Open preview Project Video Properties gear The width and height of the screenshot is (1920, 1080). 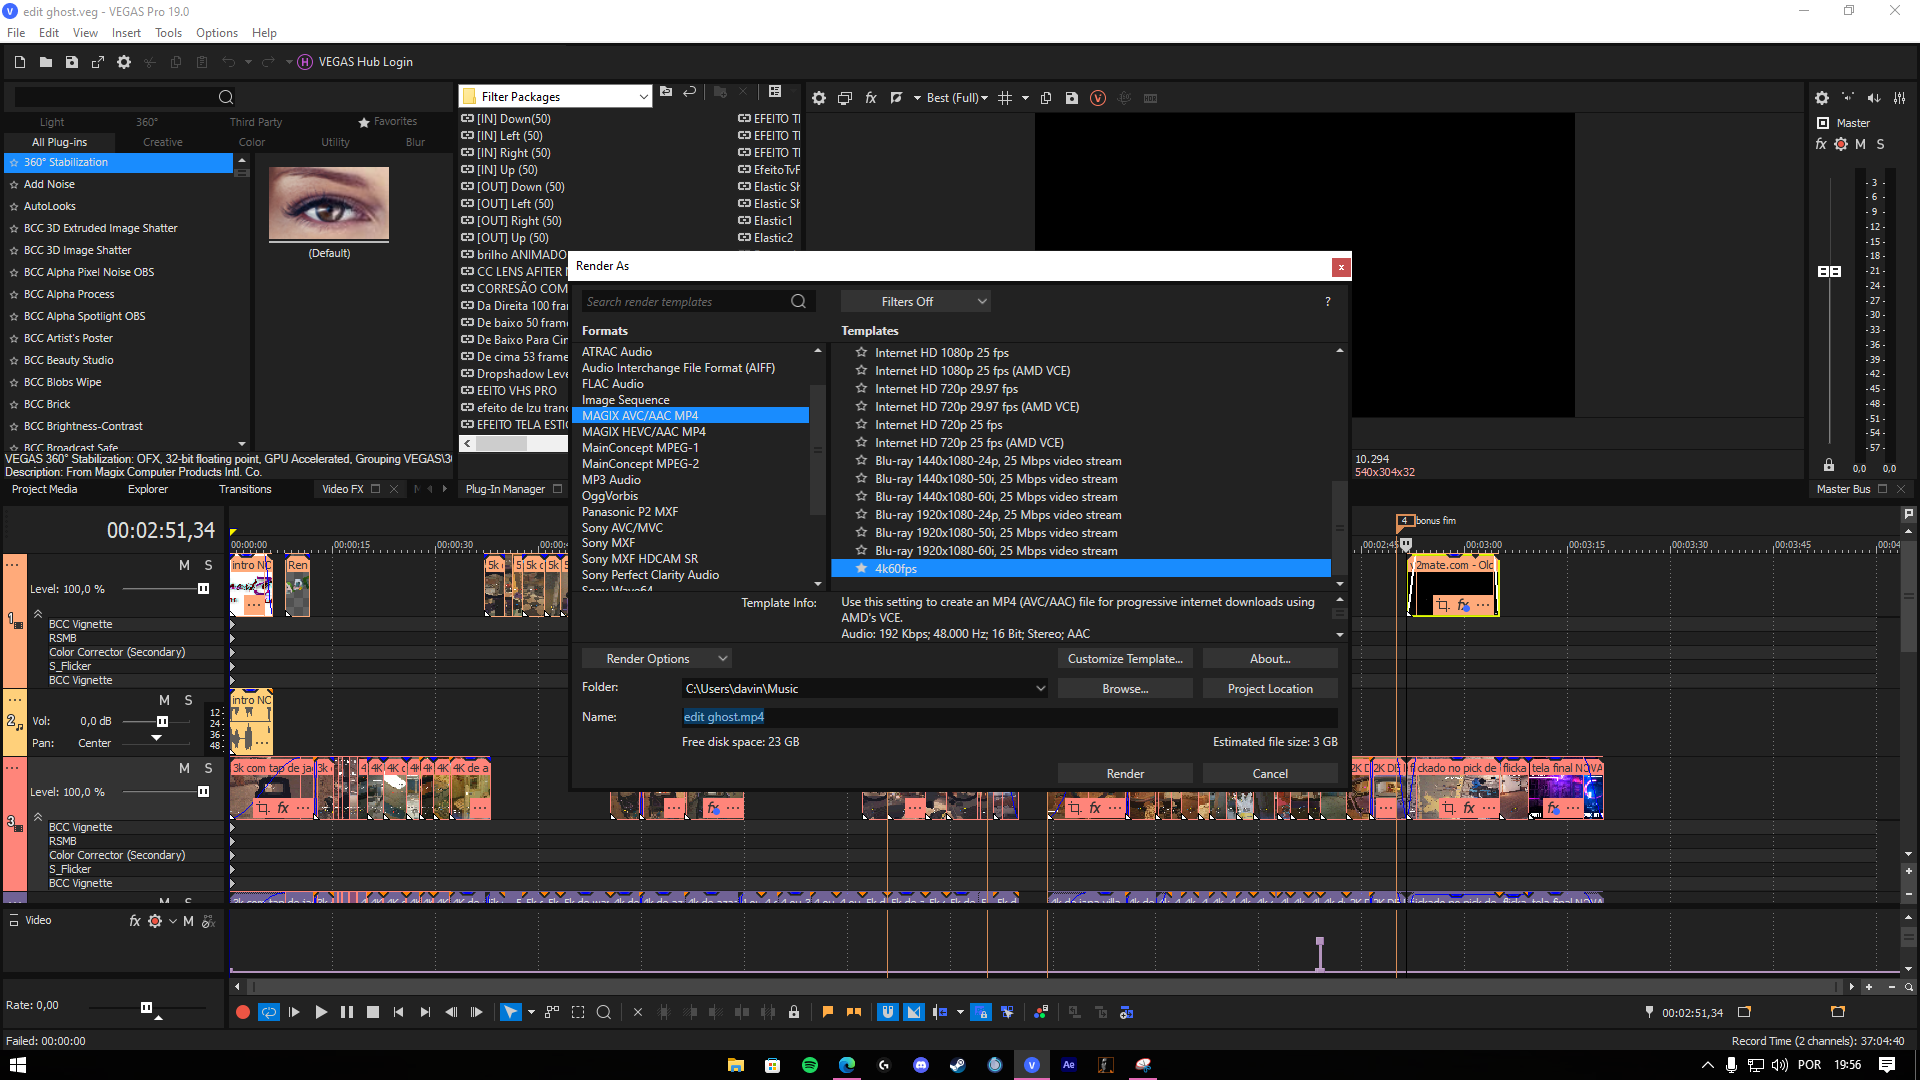(819, 98)
